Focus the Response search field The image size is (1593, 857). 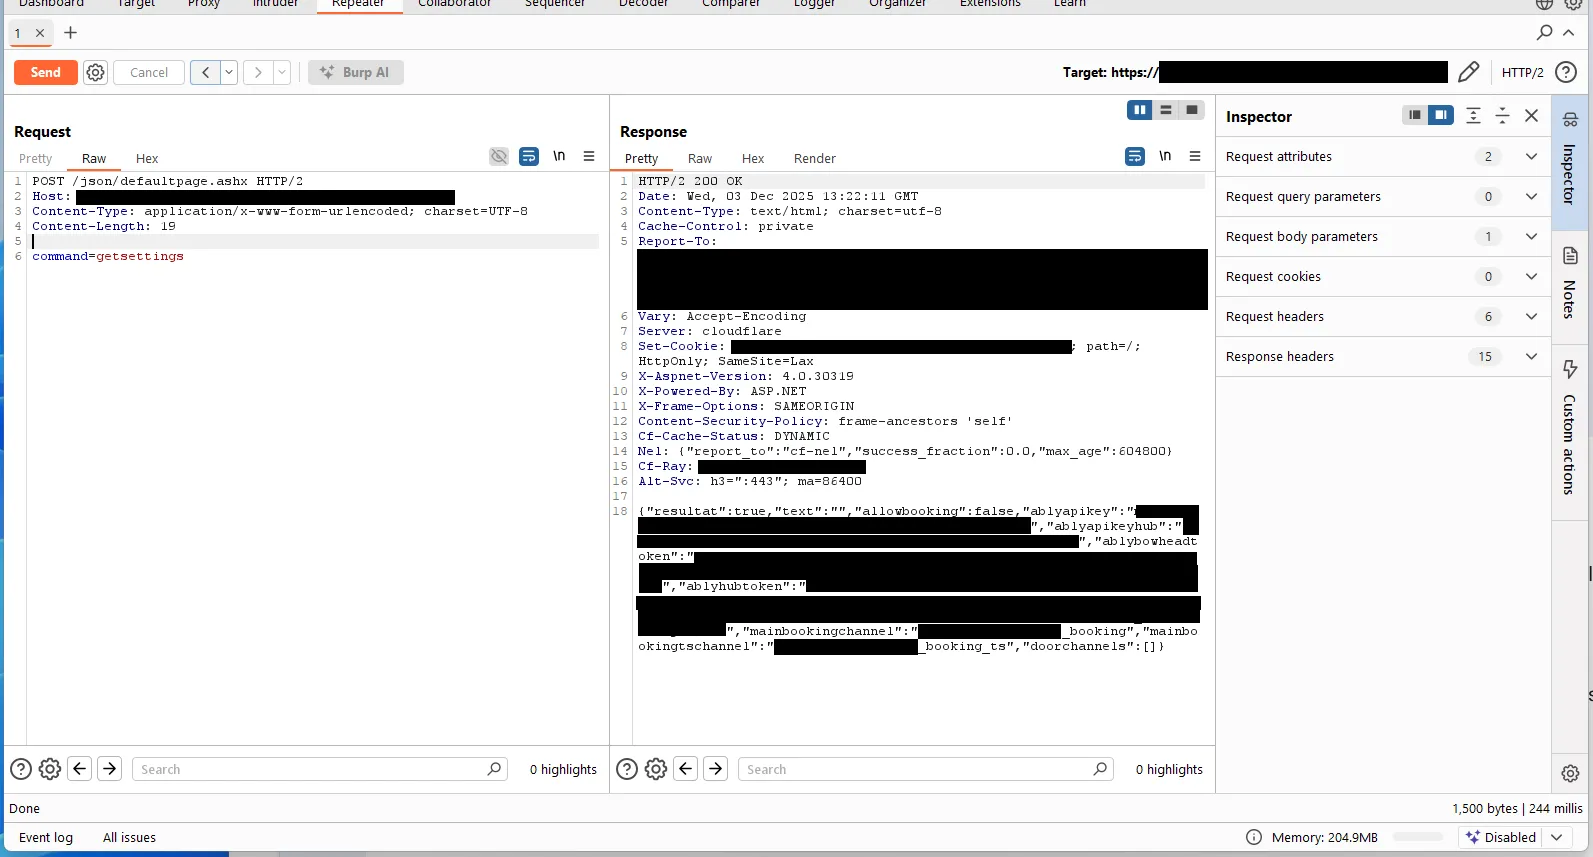(926, 769)
